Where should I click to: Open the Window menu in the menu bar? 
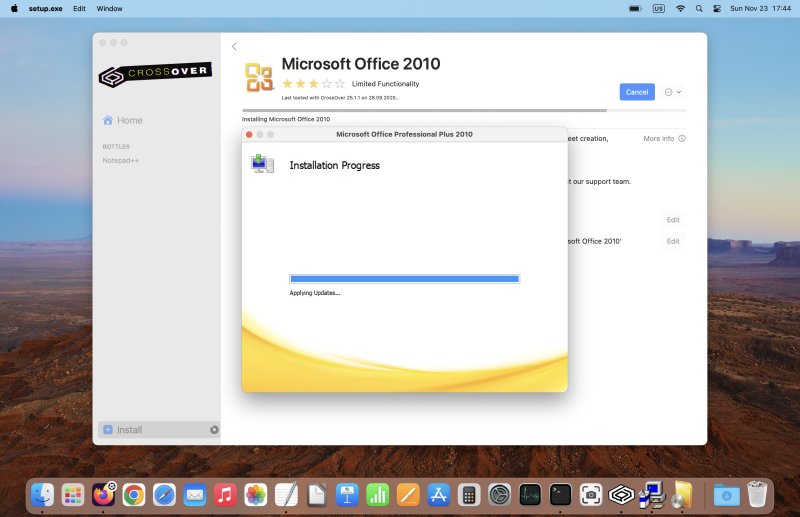point(110,8)
